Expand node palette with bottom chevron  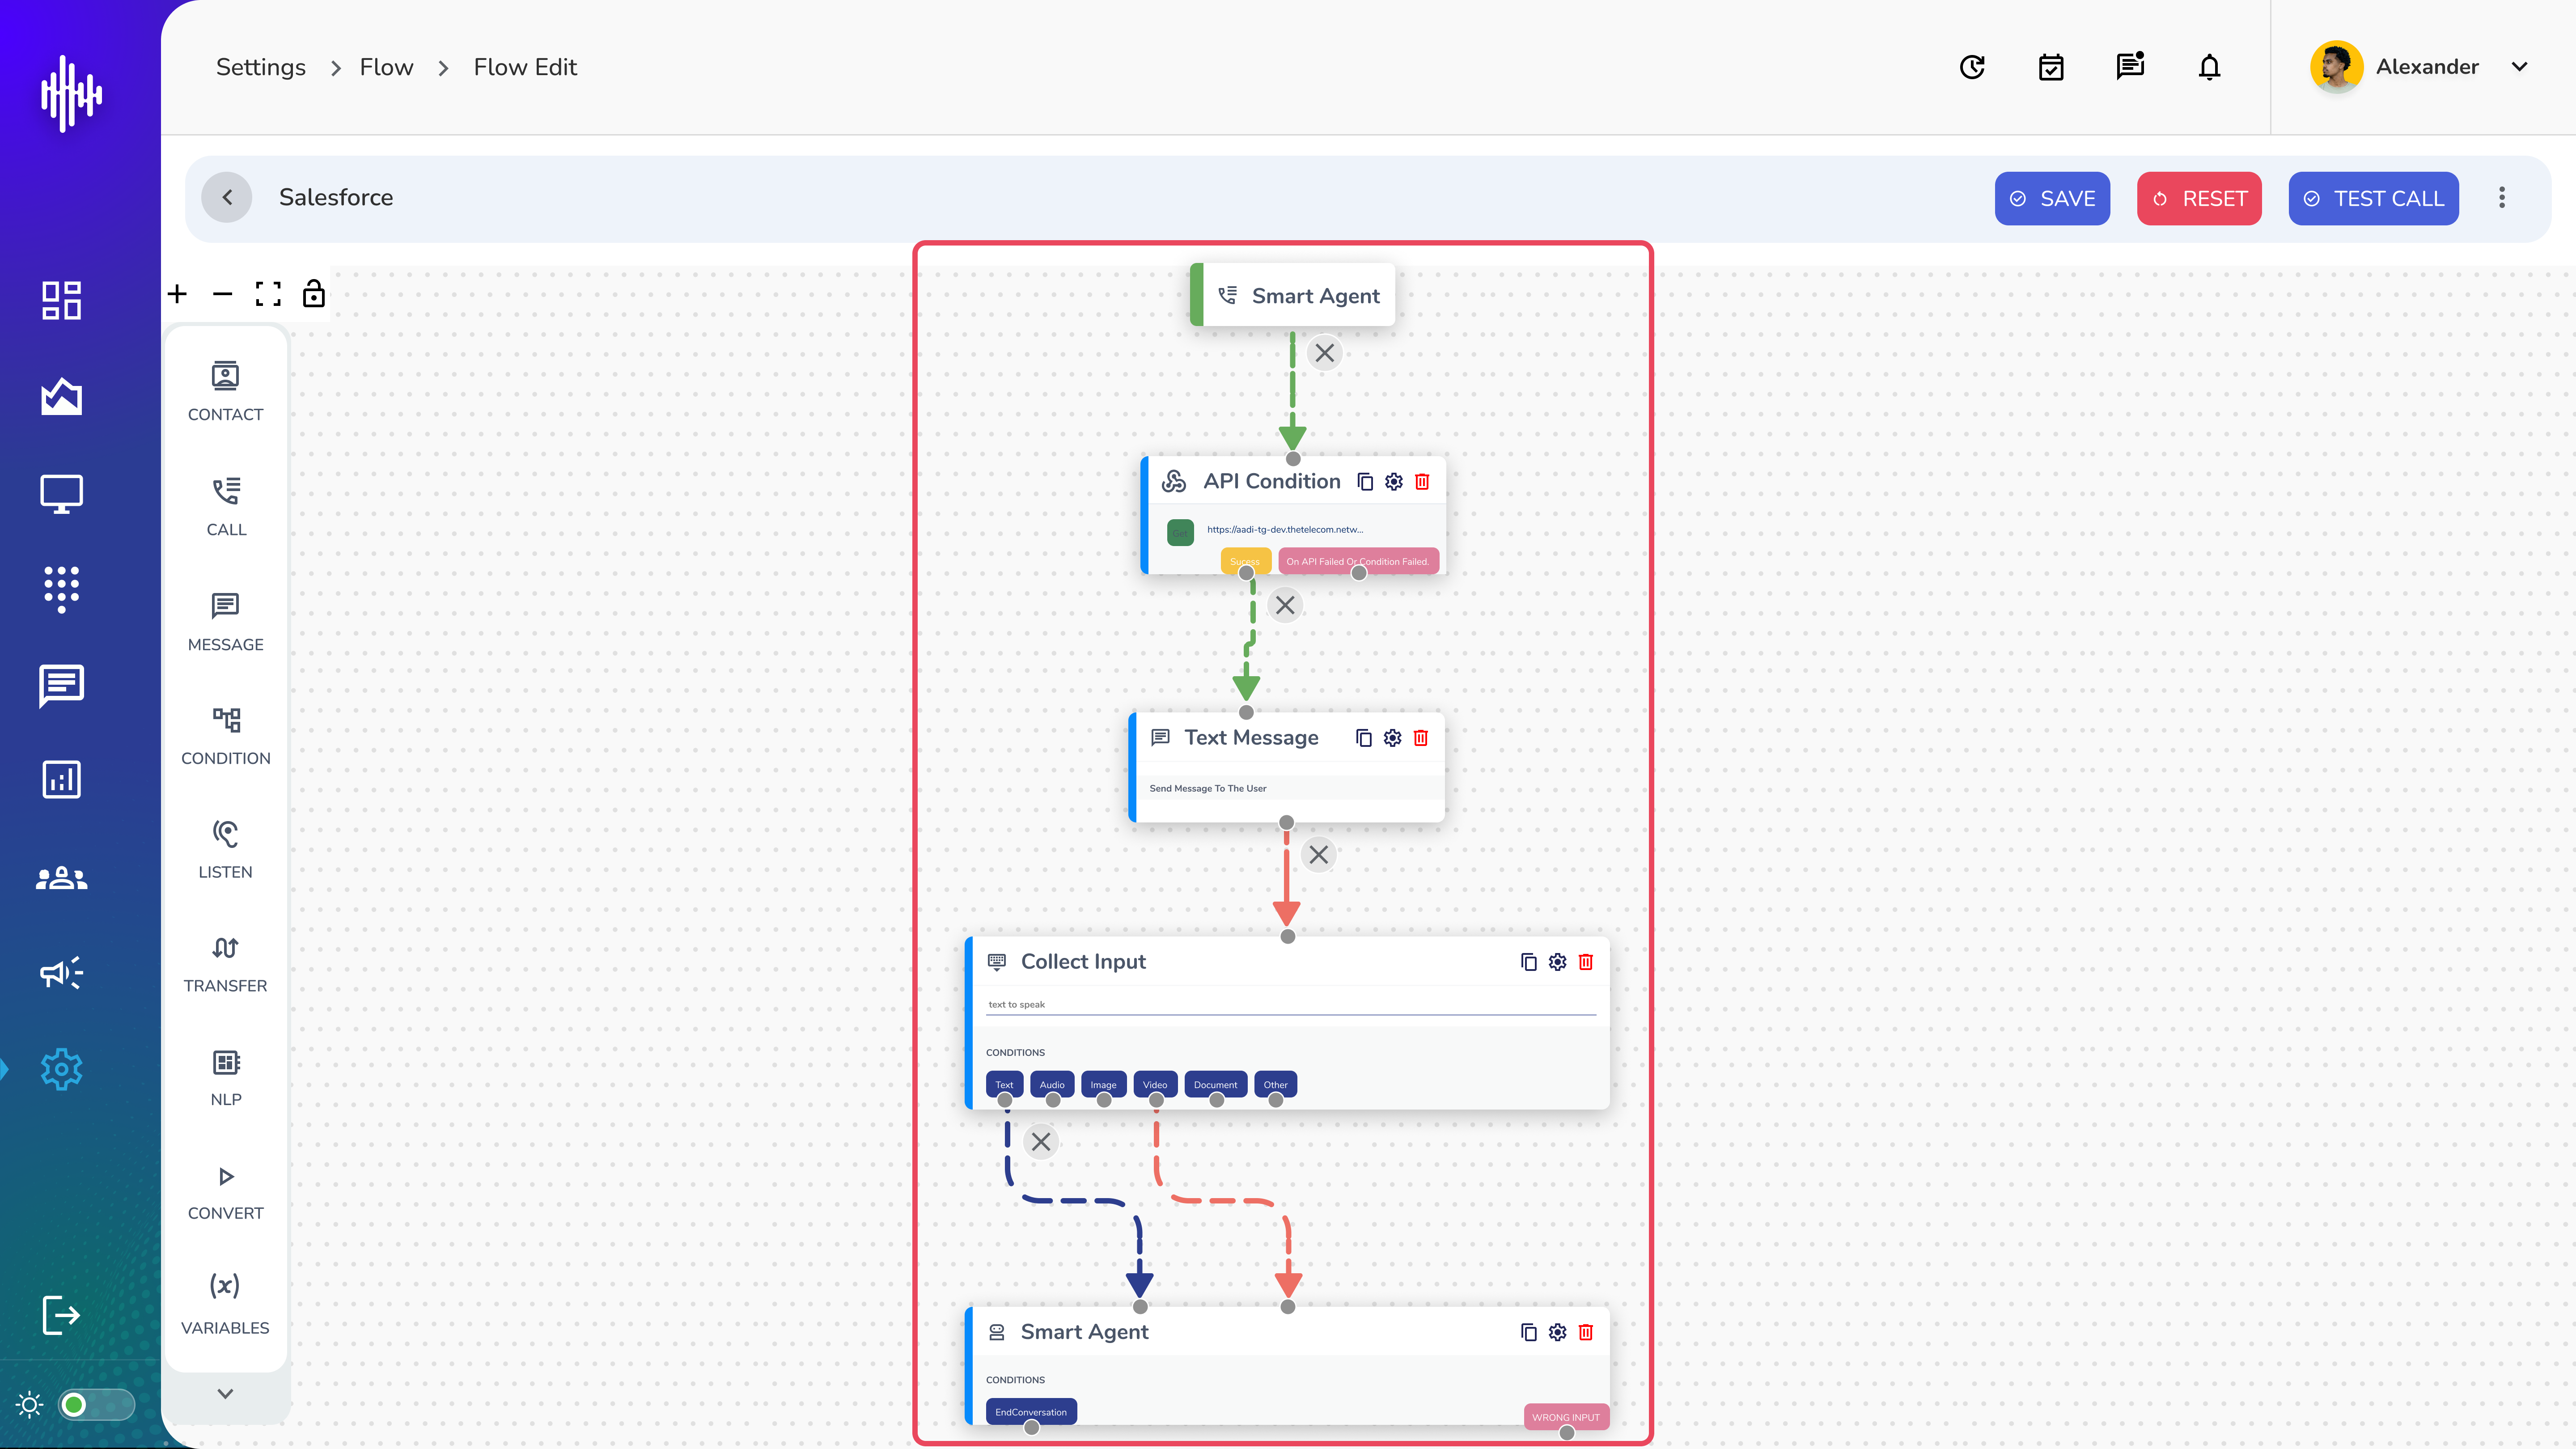(x=225, y=1394)
